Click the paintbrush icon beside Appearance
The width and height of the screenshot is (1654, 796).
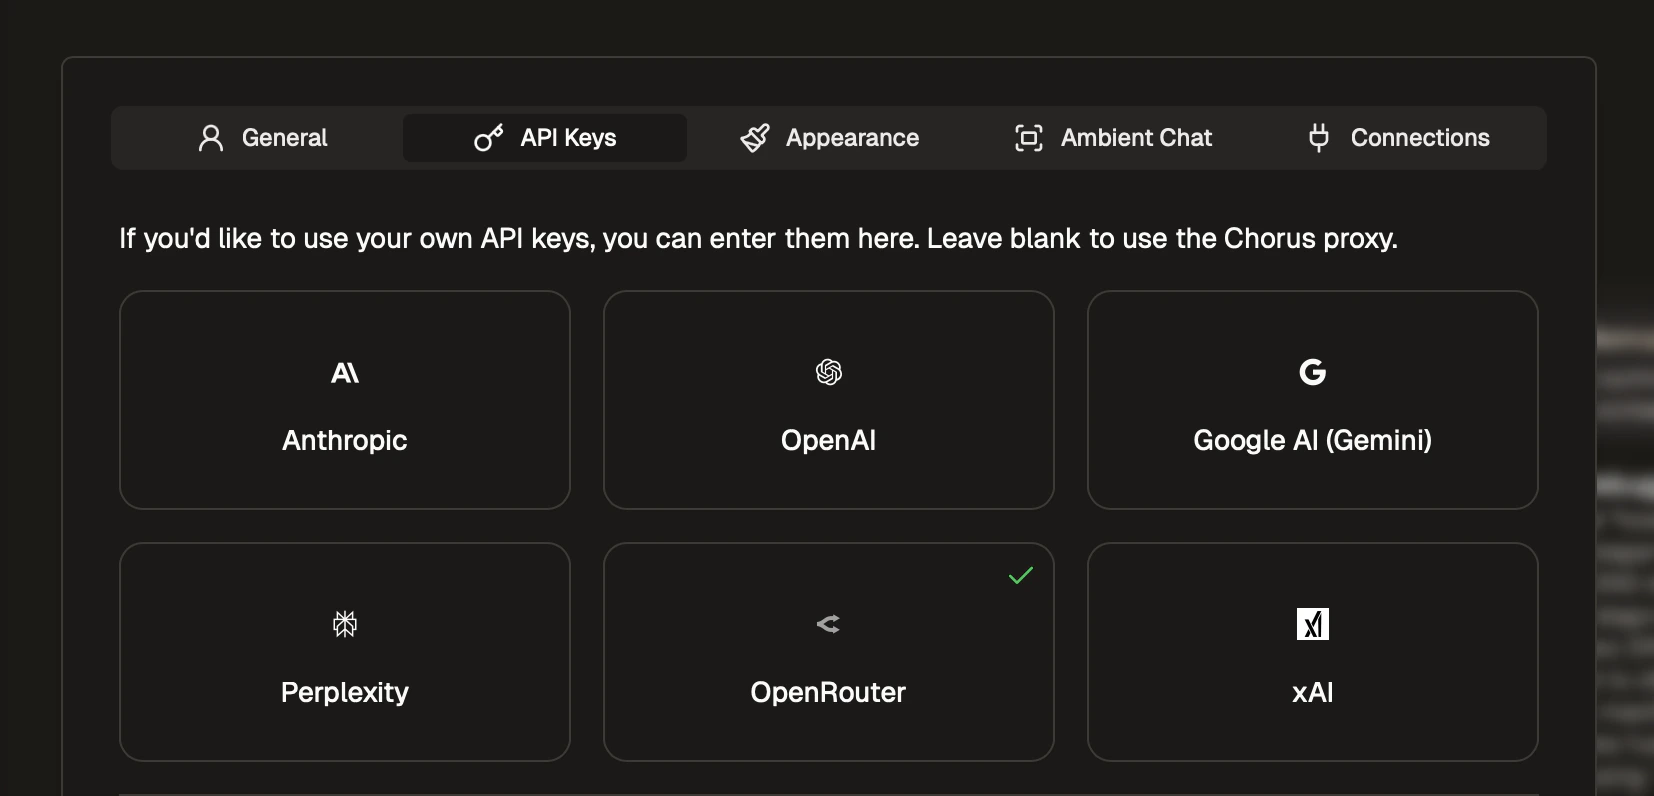click(755, 138)
